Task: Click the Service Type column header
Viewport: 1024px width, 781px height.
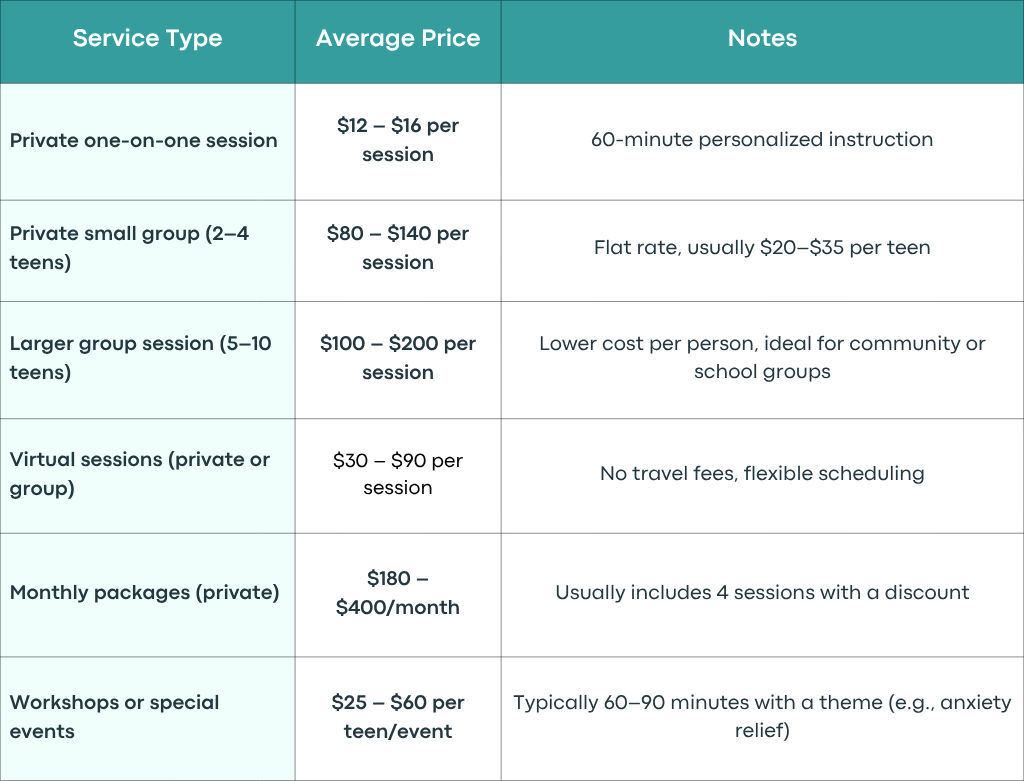Action: pos(147,39)
